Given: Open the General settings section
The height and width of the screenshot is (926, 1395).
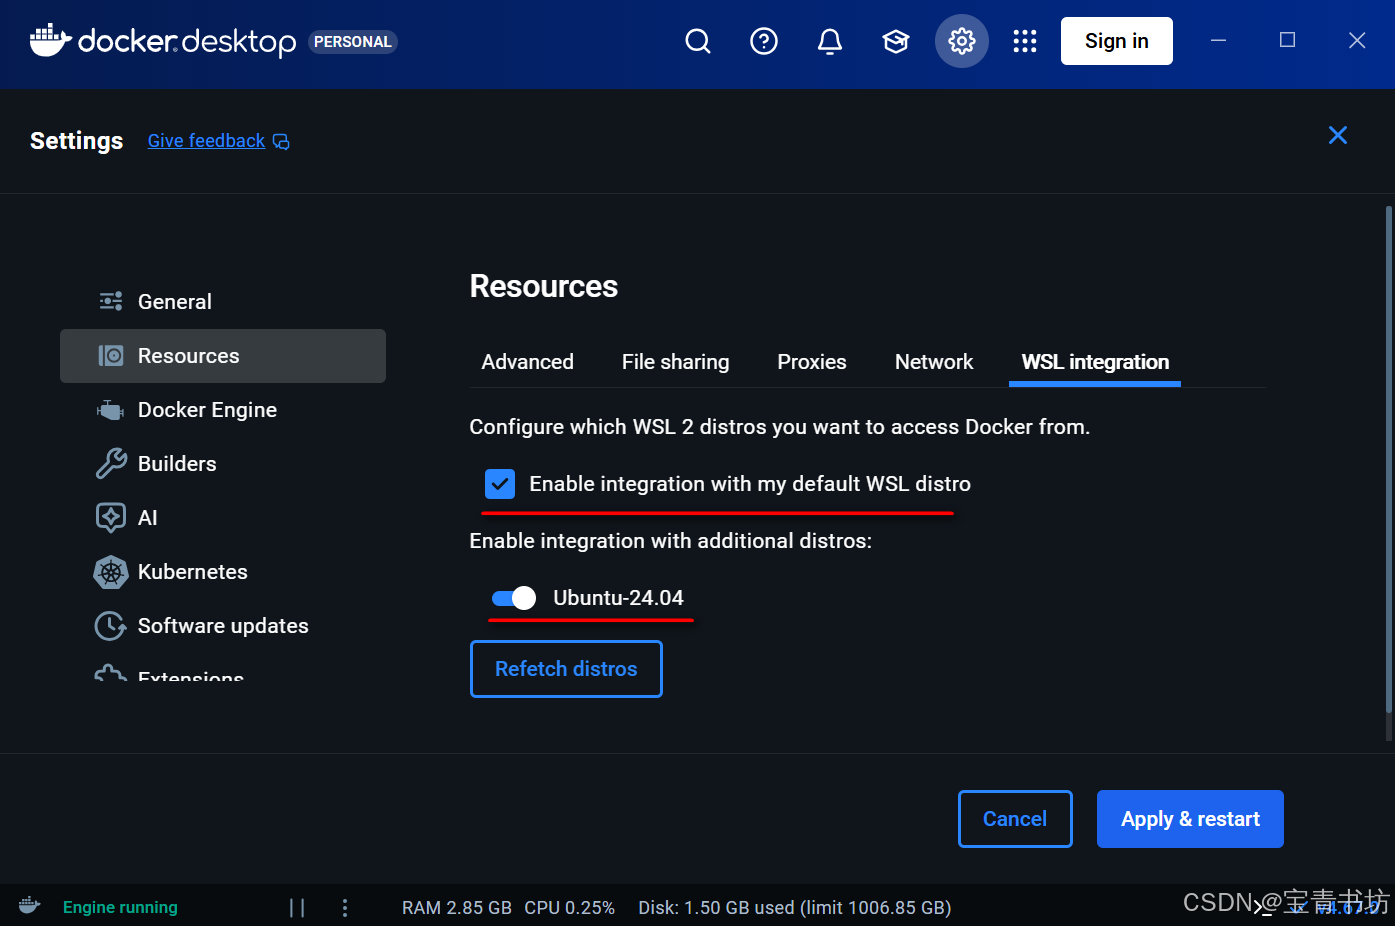Looking at the screenshot, I should pyautogui.click(x=223, y=302).
